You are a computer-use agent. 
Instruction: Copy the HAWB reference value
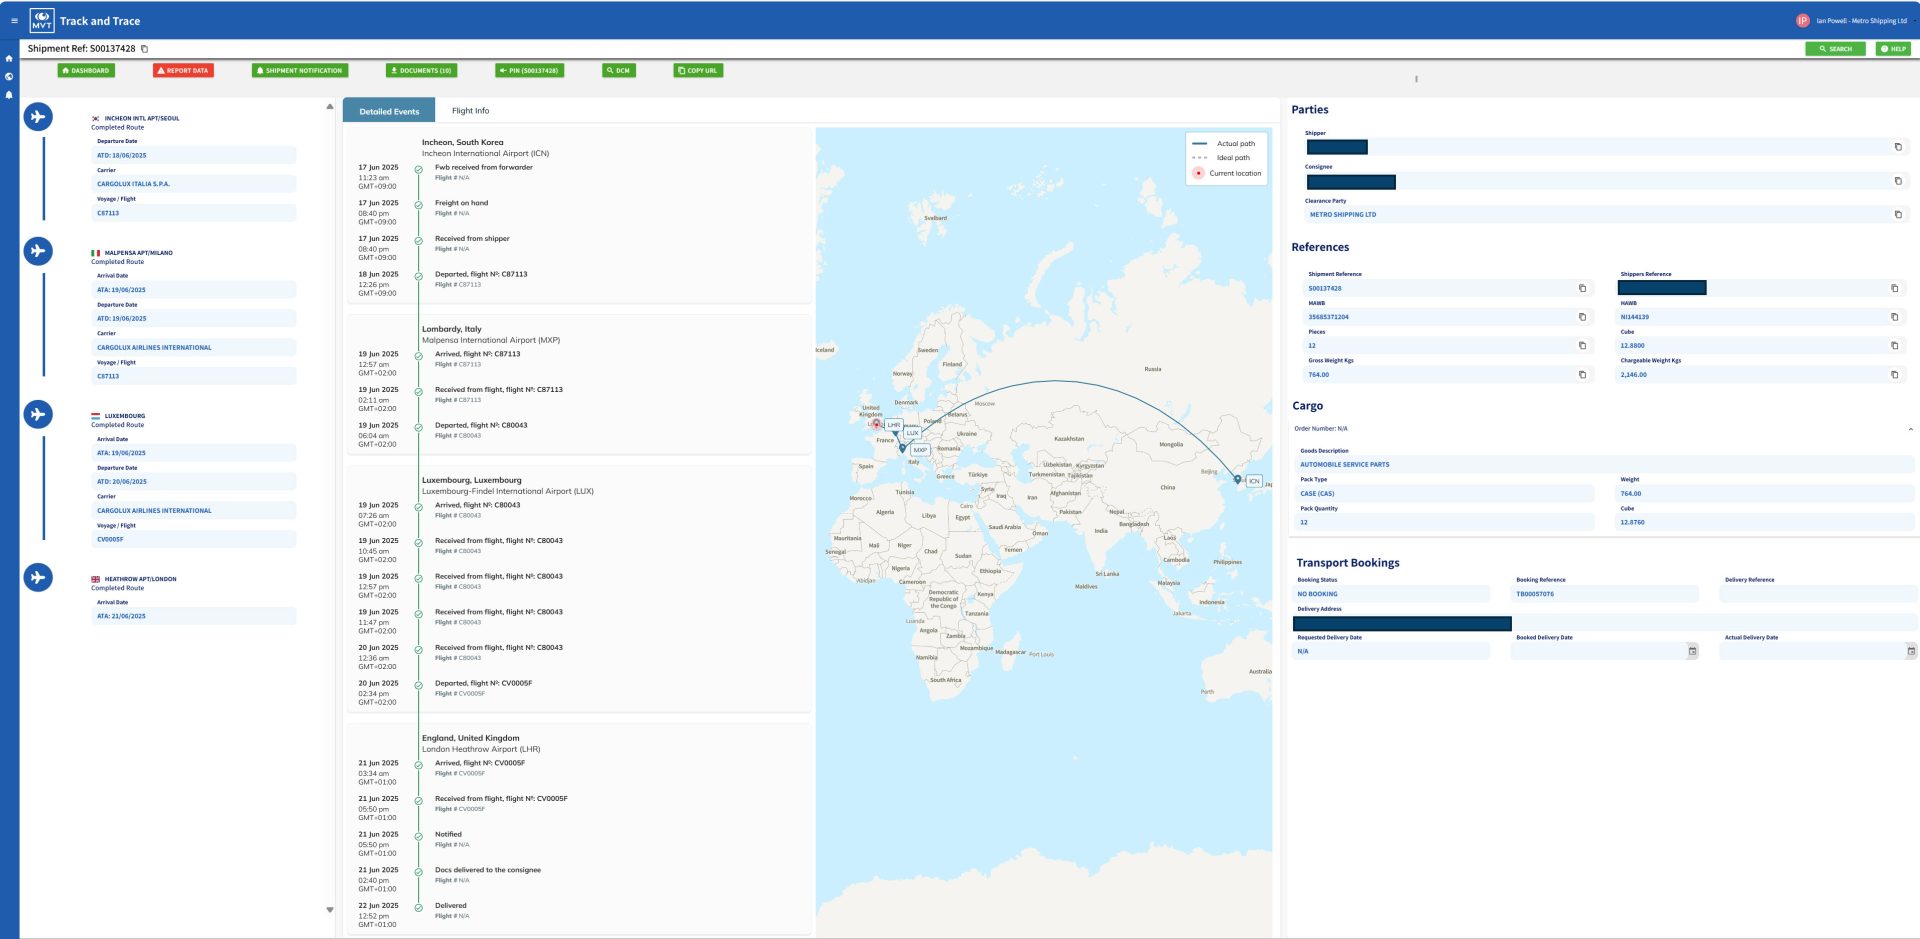tap(1894, 317)
